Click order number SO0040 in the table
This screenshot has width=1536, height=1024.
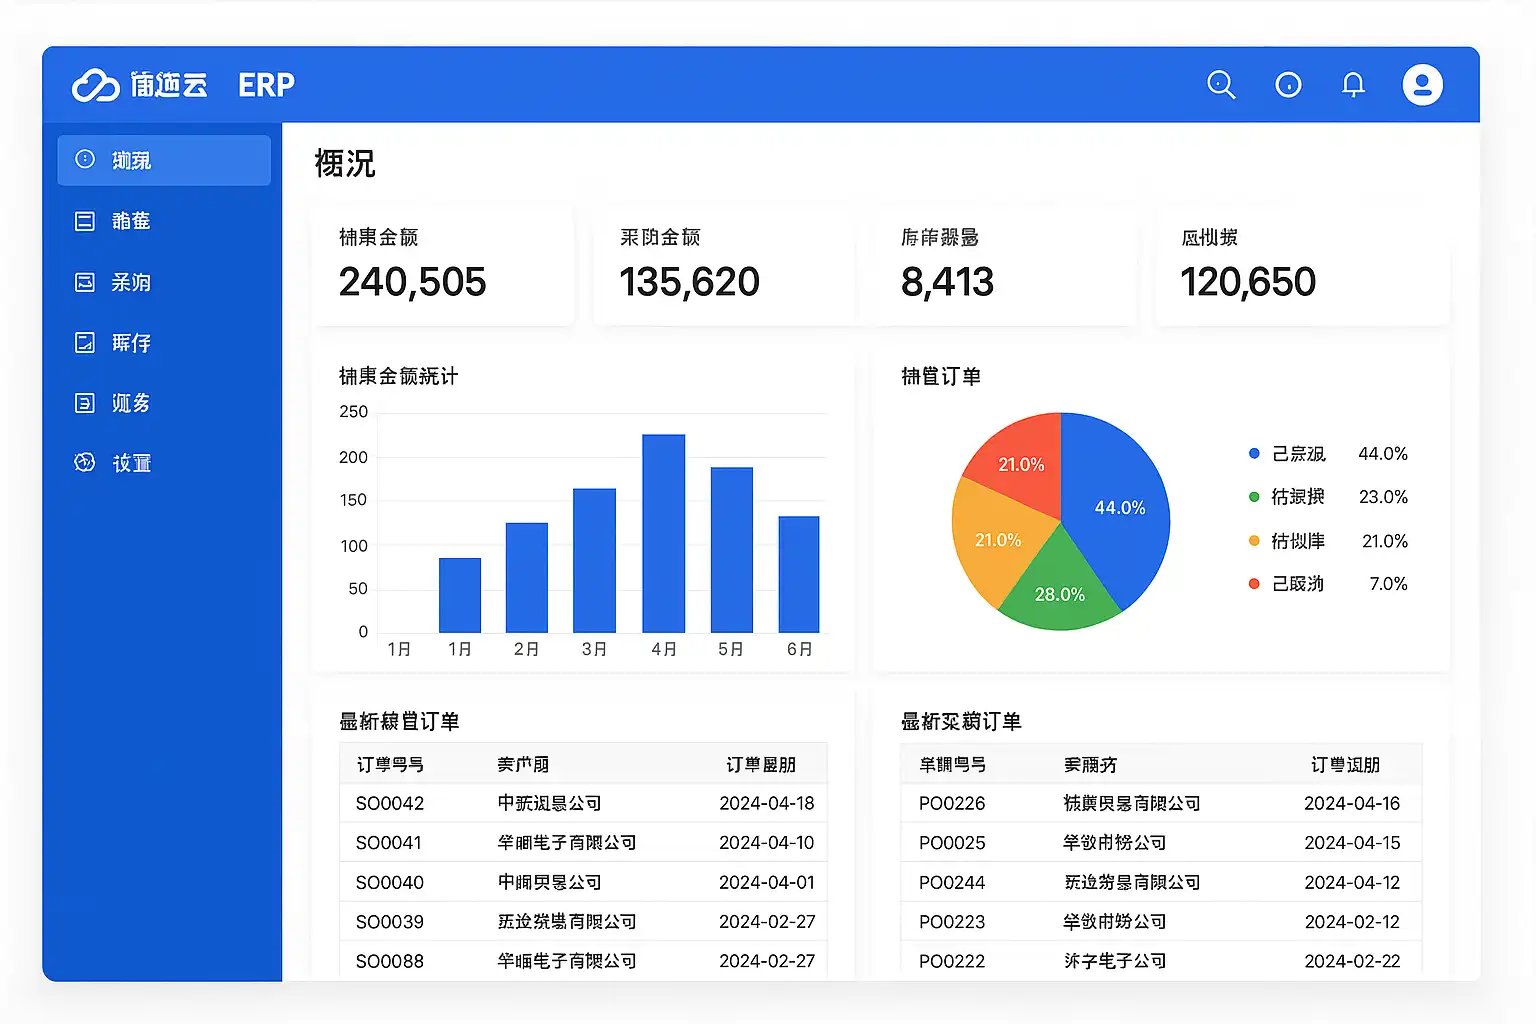click(390, 882)
